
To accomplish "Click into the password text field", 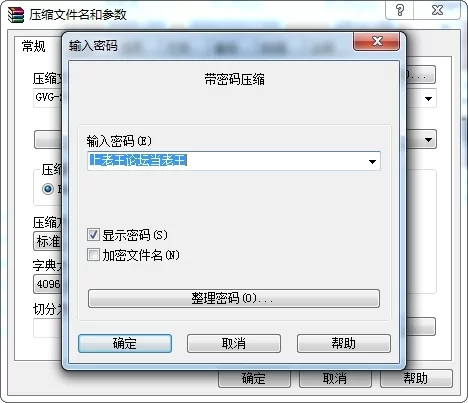I will coord(226,161).
